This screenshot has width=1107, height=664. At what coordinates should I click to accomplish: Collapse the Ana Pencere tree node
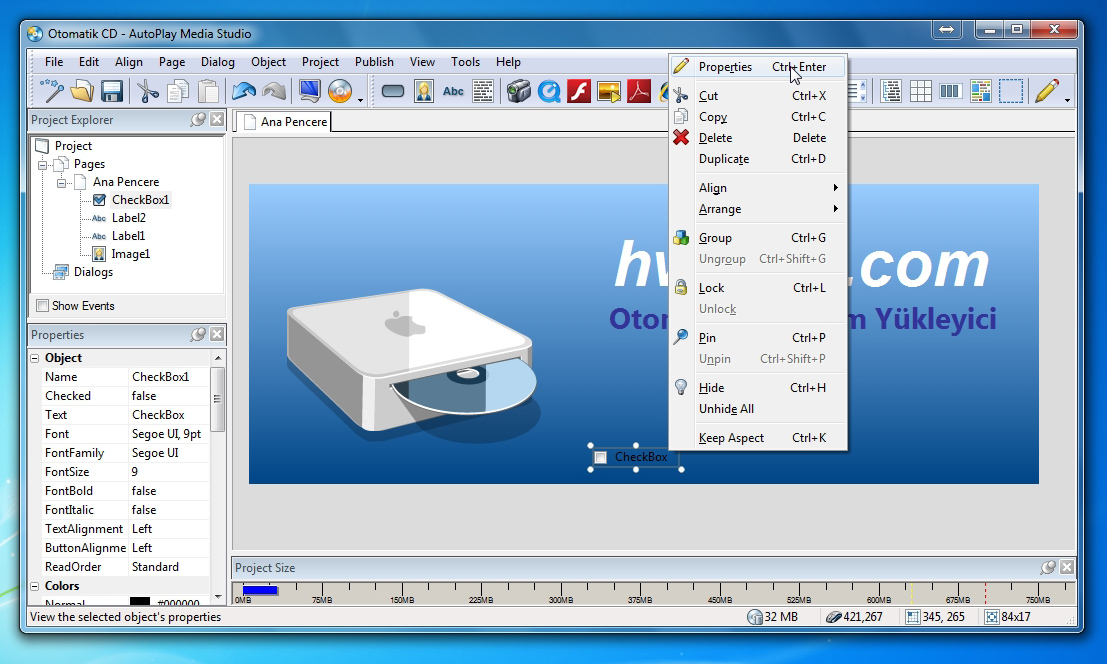[61, 183]
